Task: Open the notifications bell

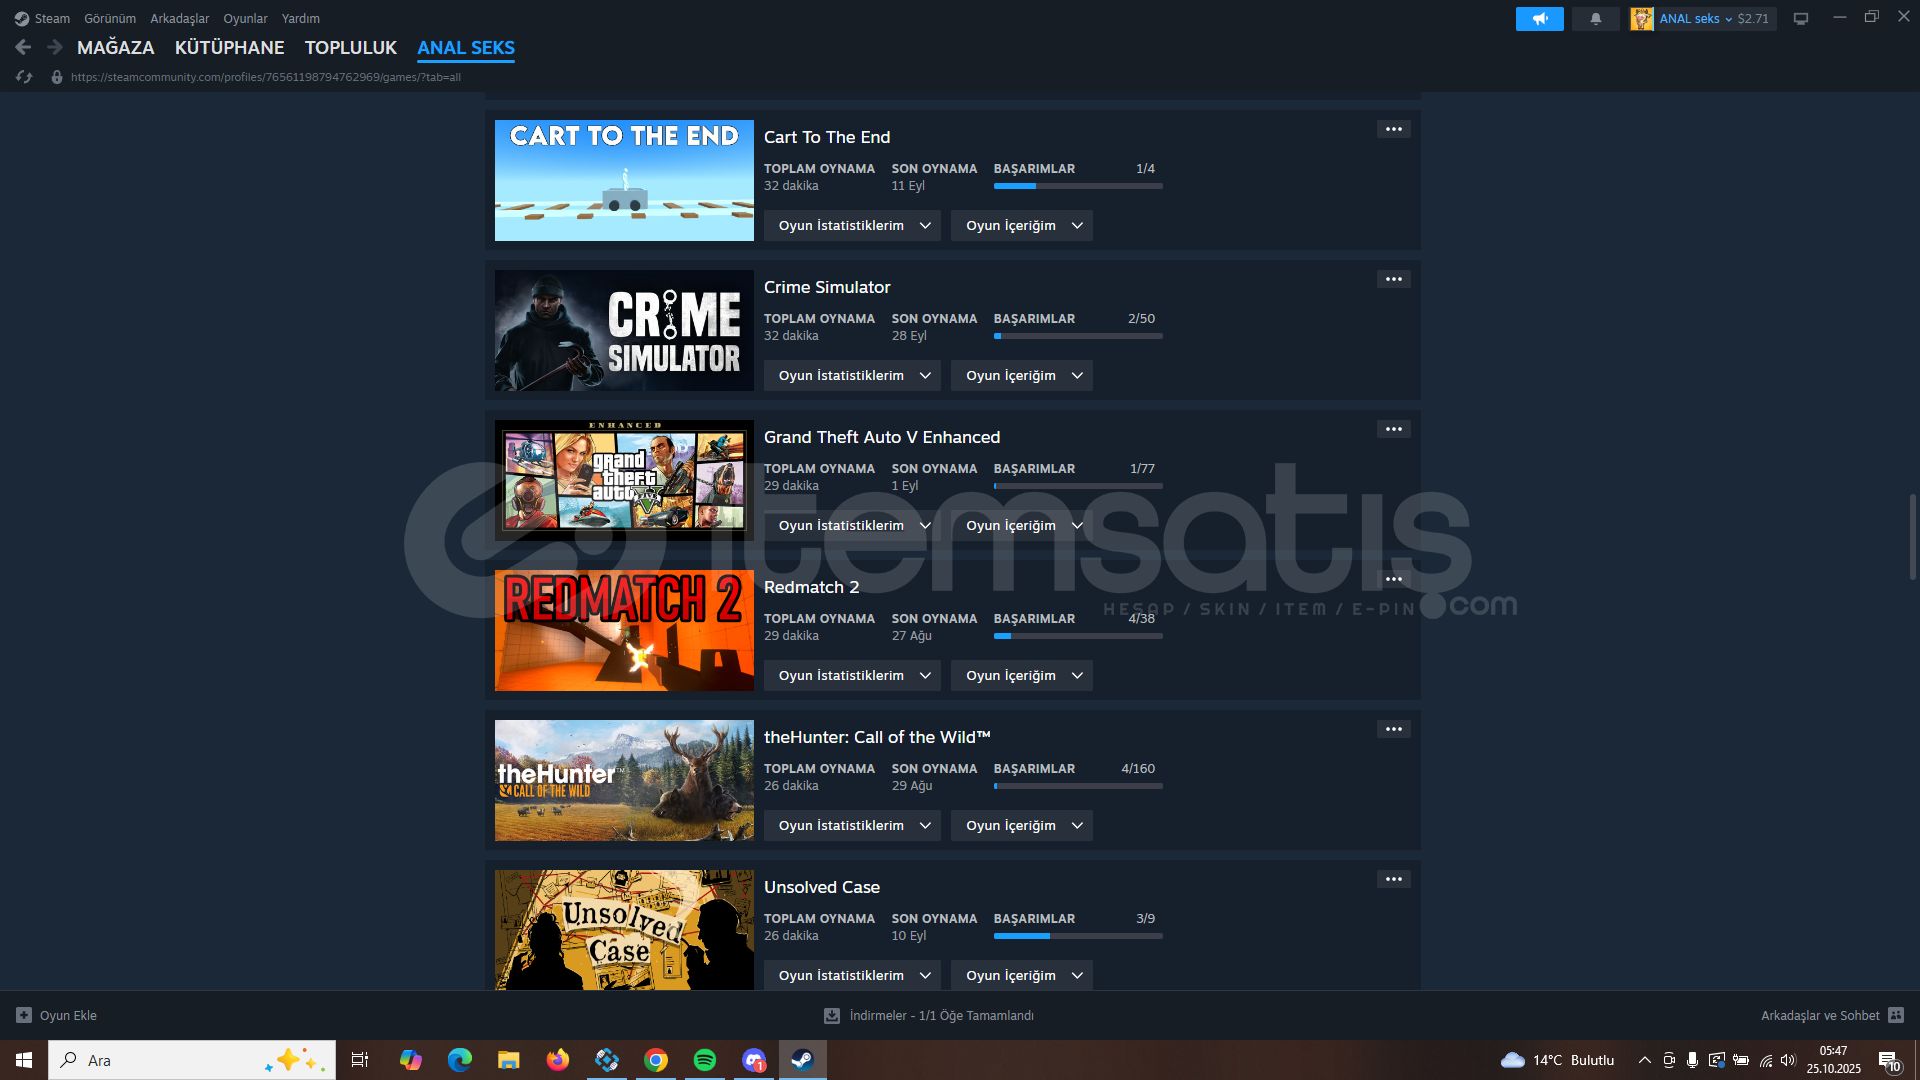Action: [x=1595, y=19]
